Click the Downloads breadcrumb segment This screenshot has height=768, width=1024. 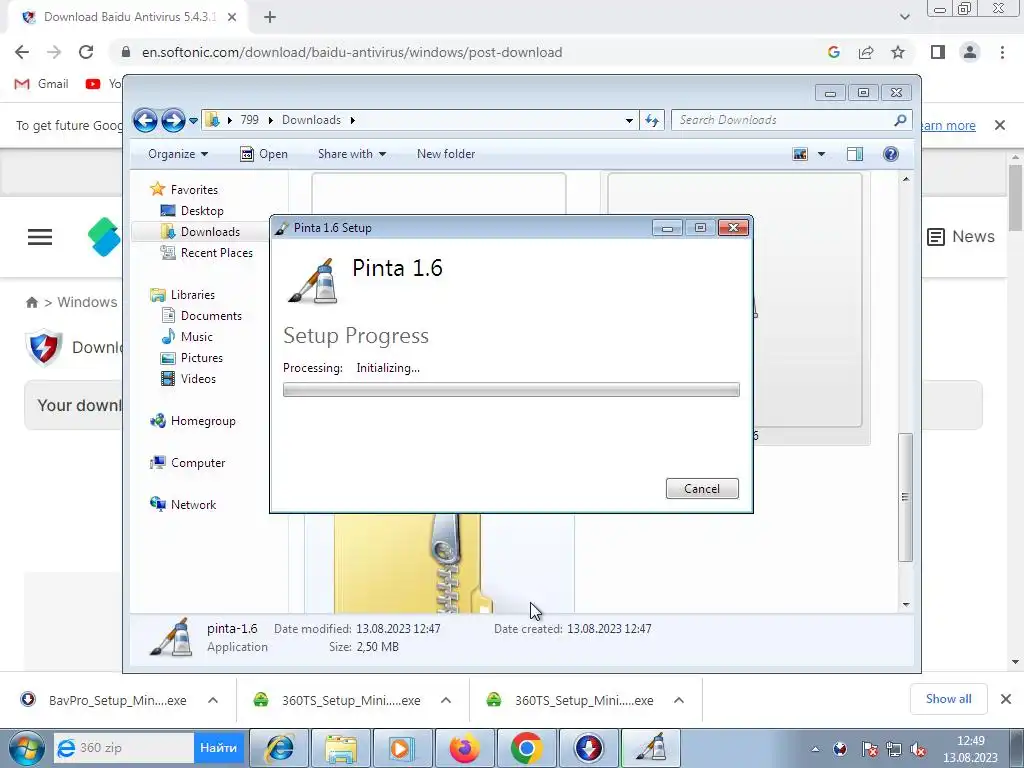click(312, 120)
